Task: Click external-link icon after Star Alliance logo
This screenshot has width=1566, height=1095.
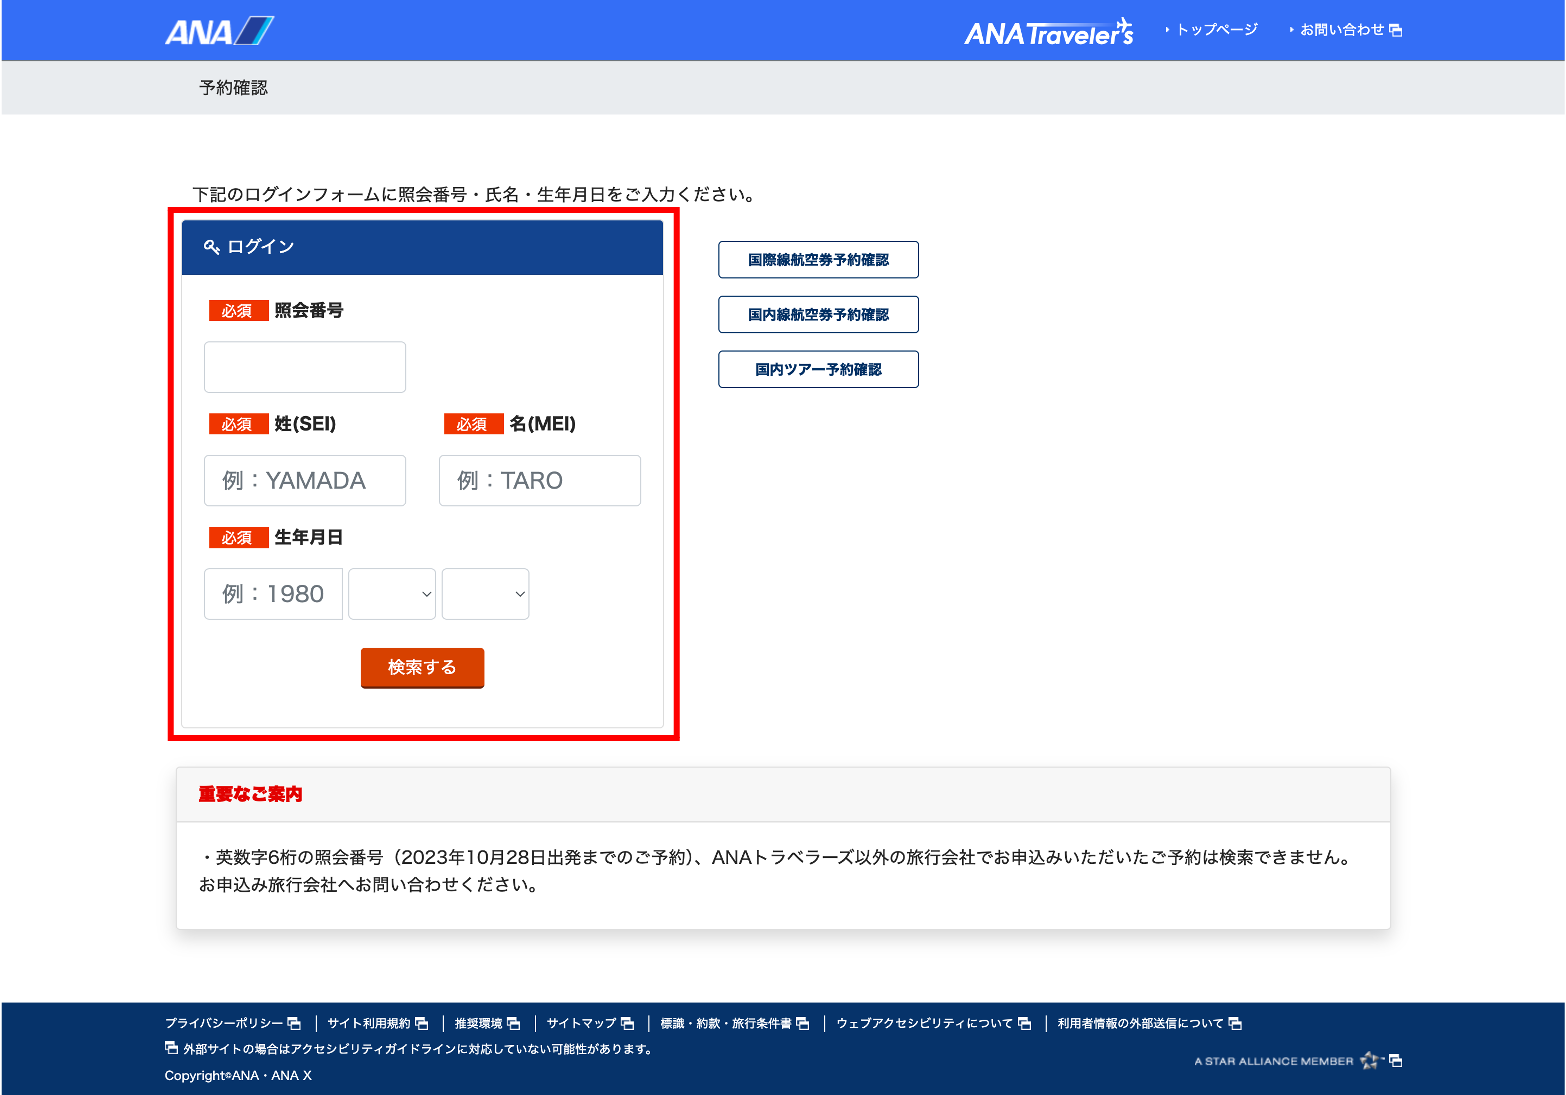Action: click(1396, 1061)
